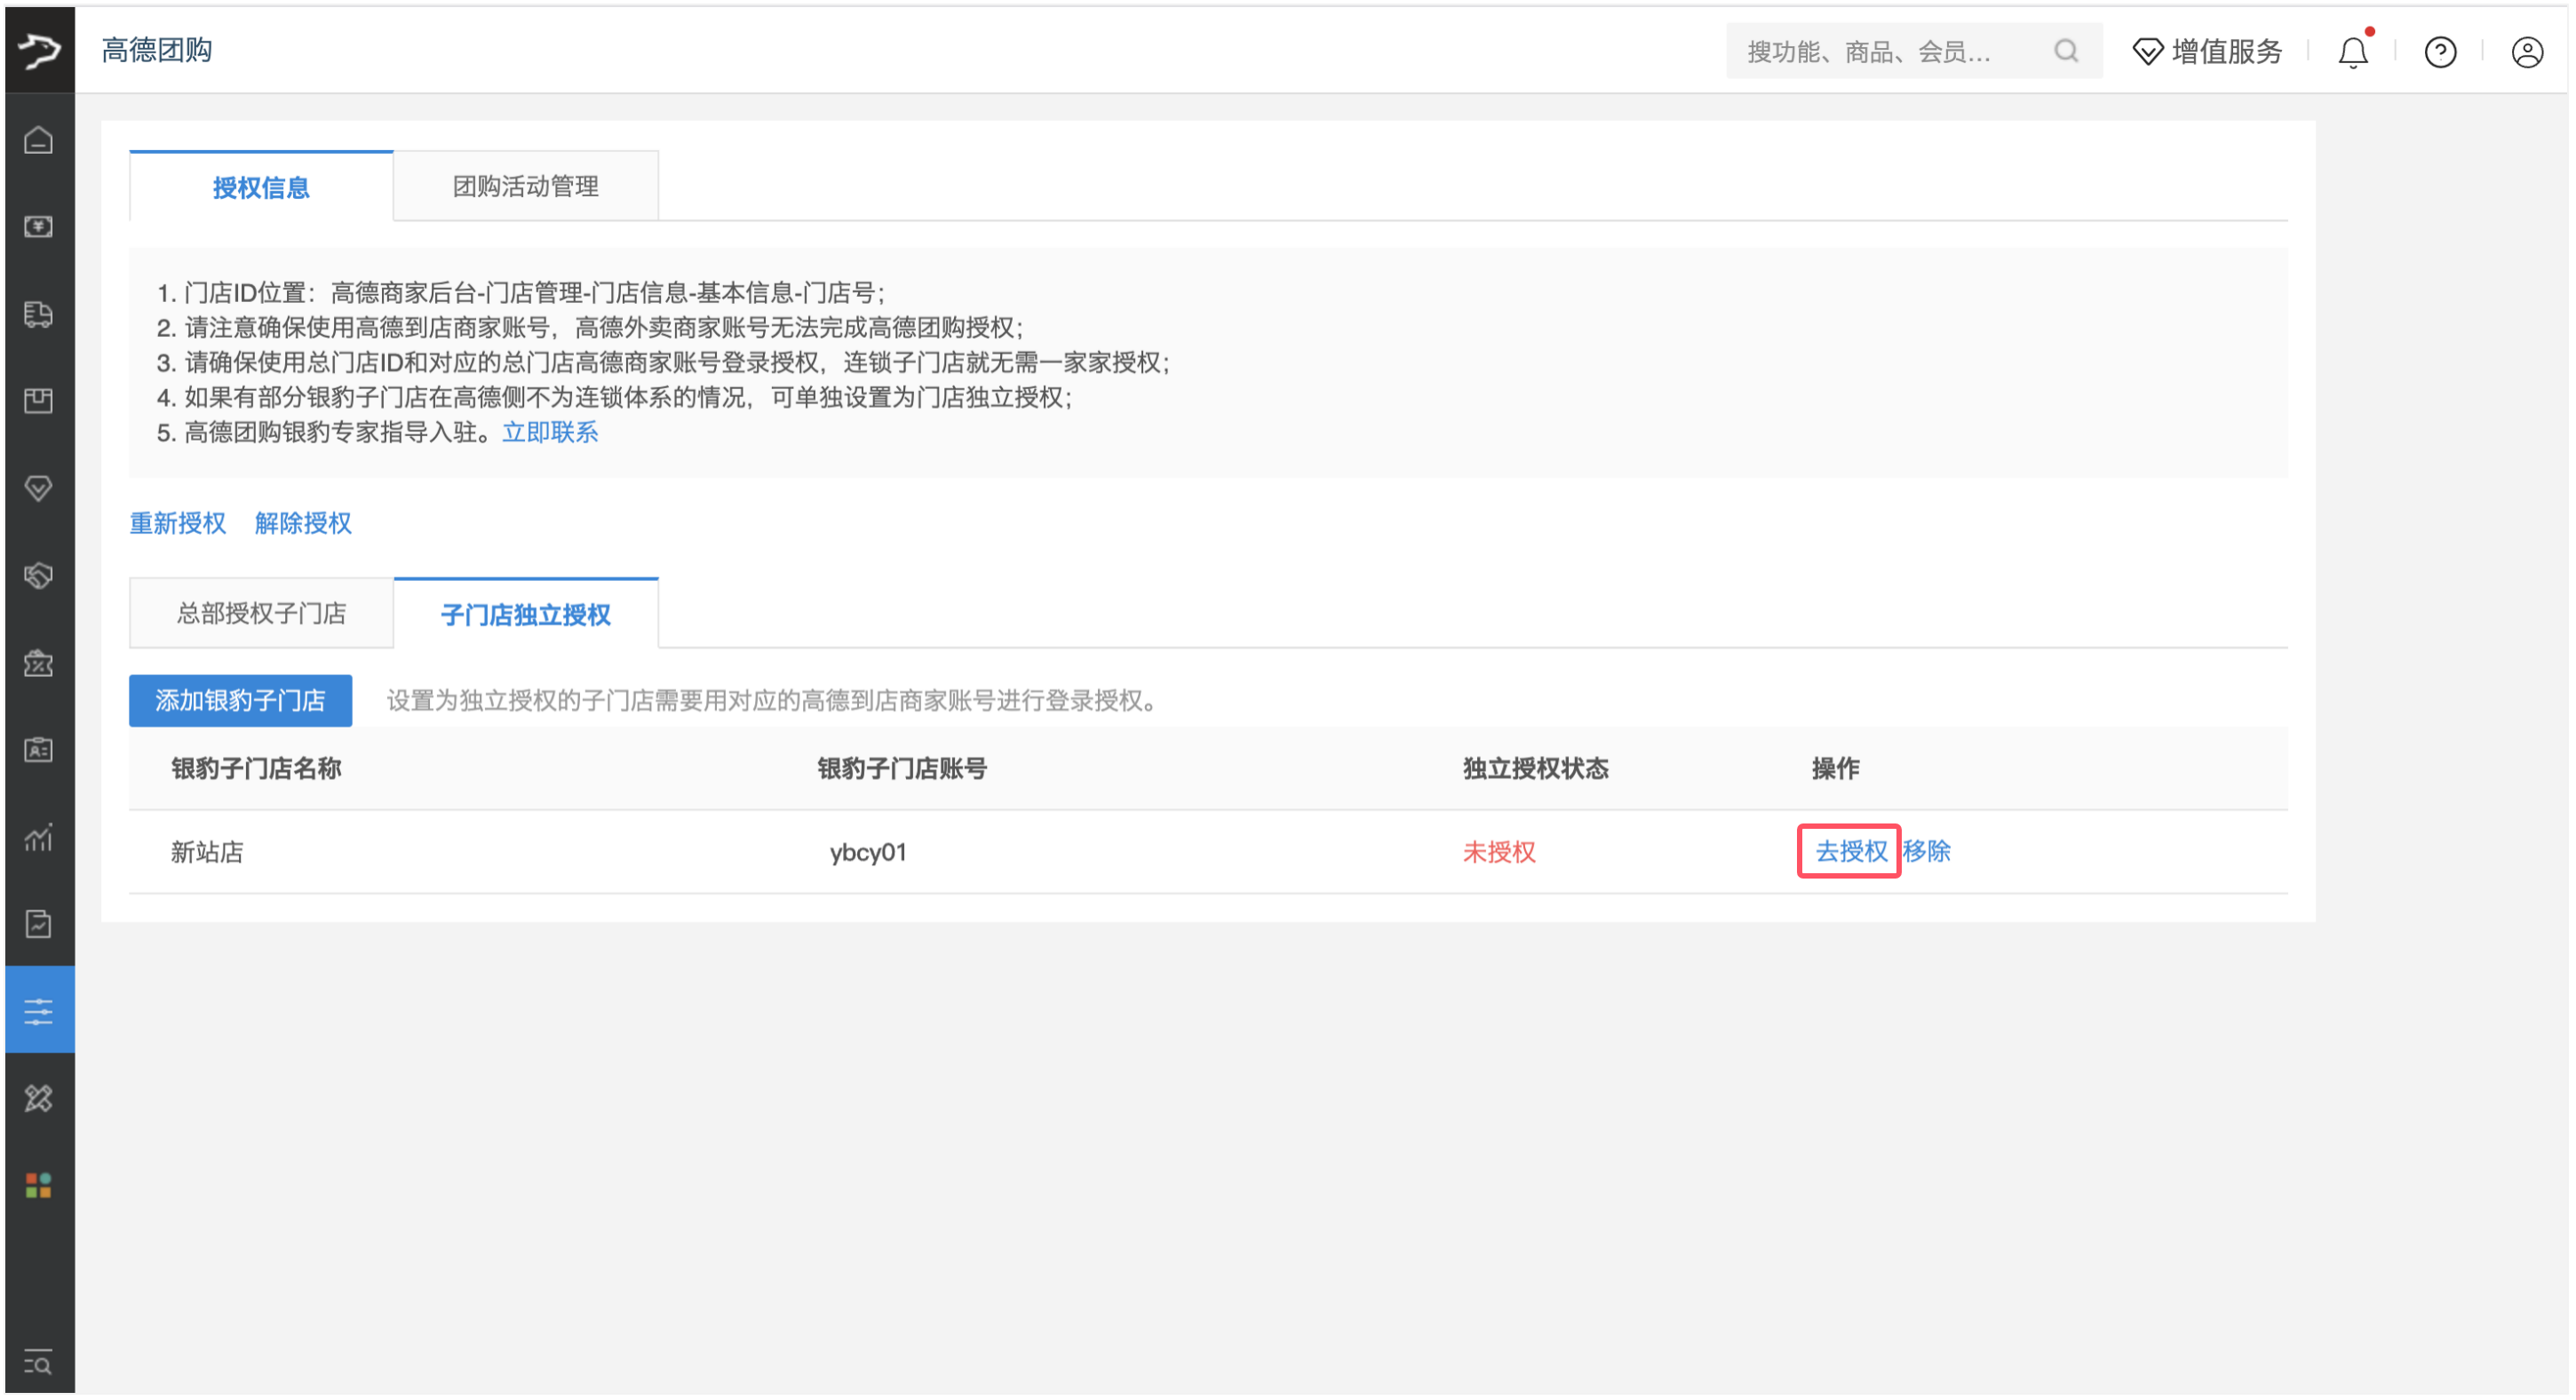Click the user account avatar icon
The height and width of the screenshot is (1400, 2576).
pyautogui.click(x=2526, y=52)
